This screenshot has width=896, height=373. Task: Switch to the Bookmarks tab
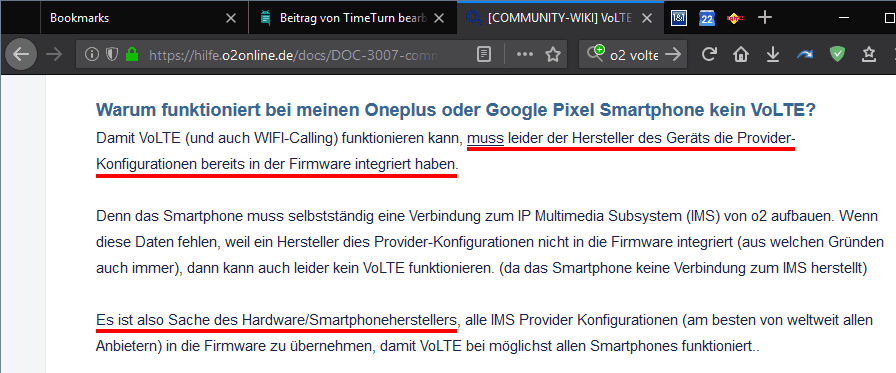click(144, 18)
